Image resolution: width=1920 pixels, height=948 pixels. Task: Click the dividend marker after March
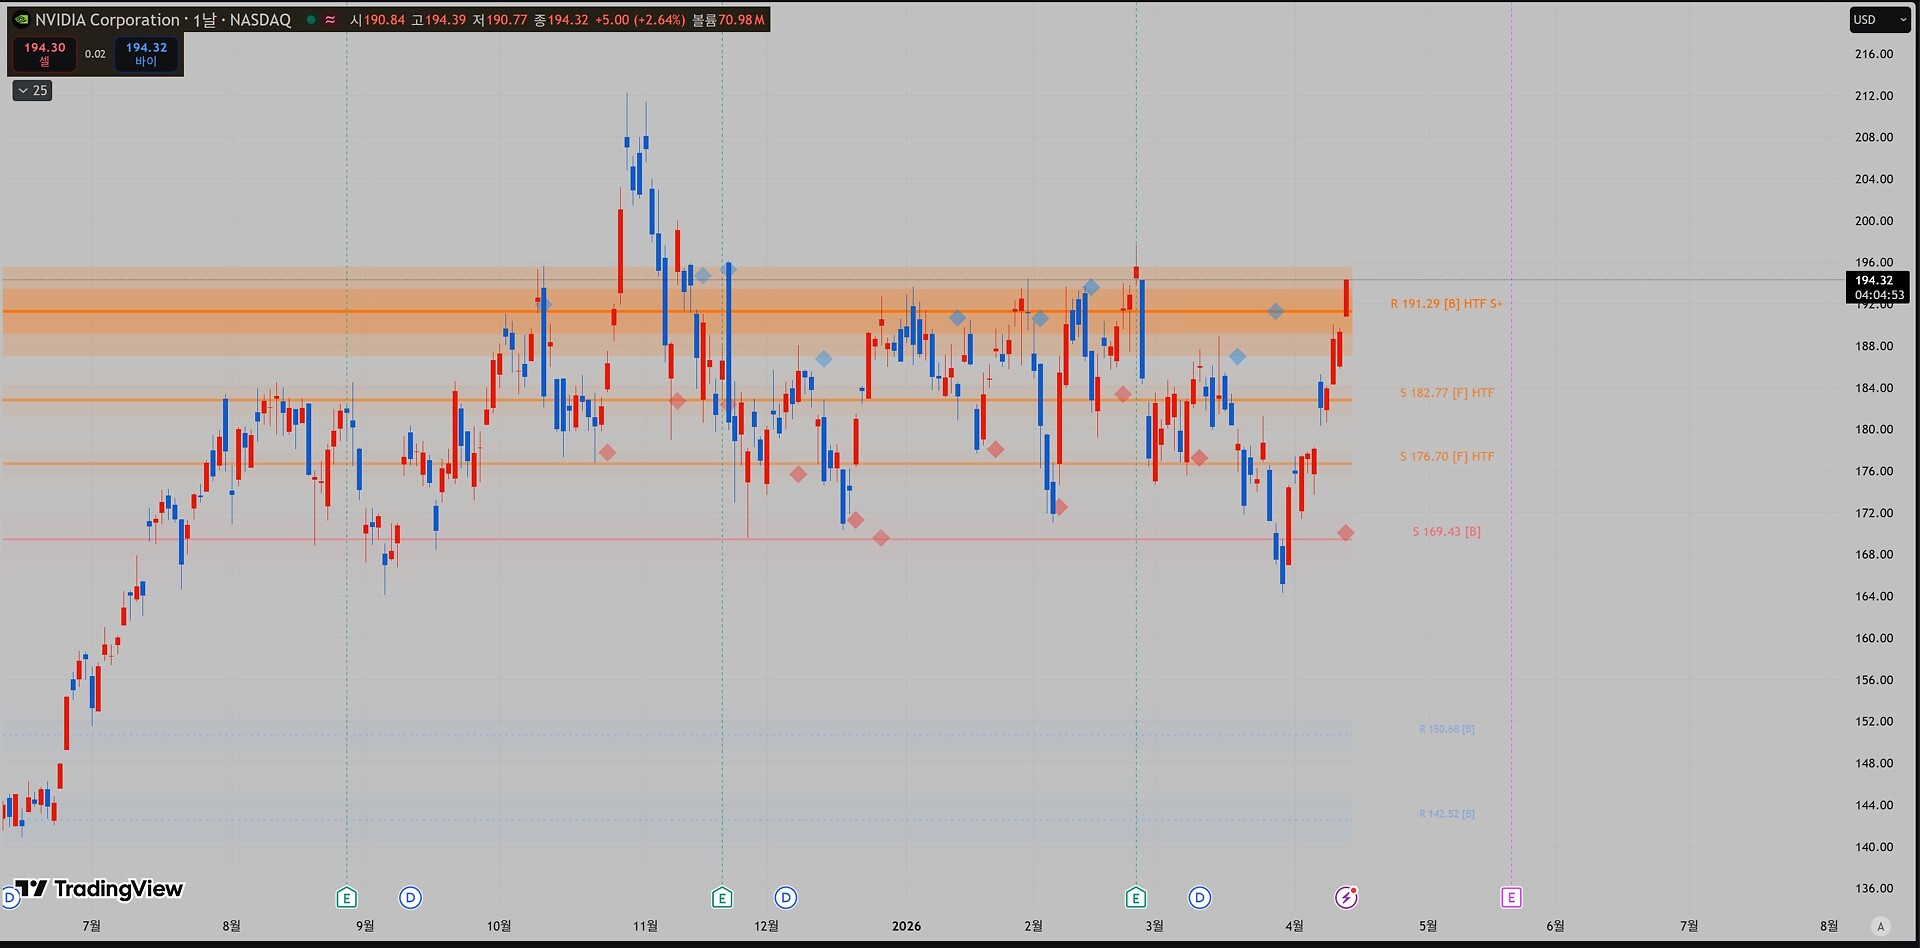pyautogui.click(x=1200, y=898)
